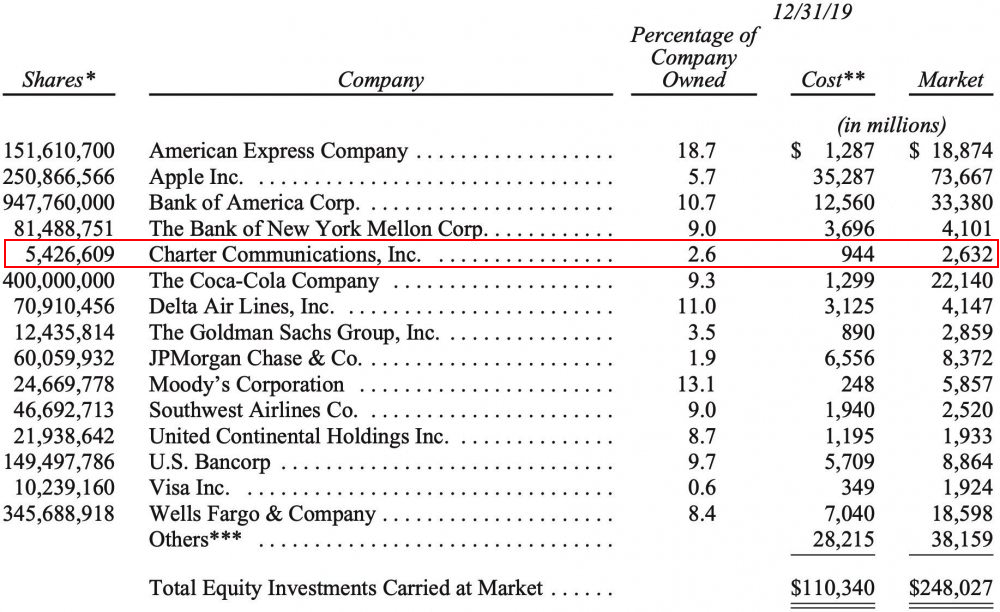
Task: Click the $110,340 total cost value
Action: click(833, 588)
